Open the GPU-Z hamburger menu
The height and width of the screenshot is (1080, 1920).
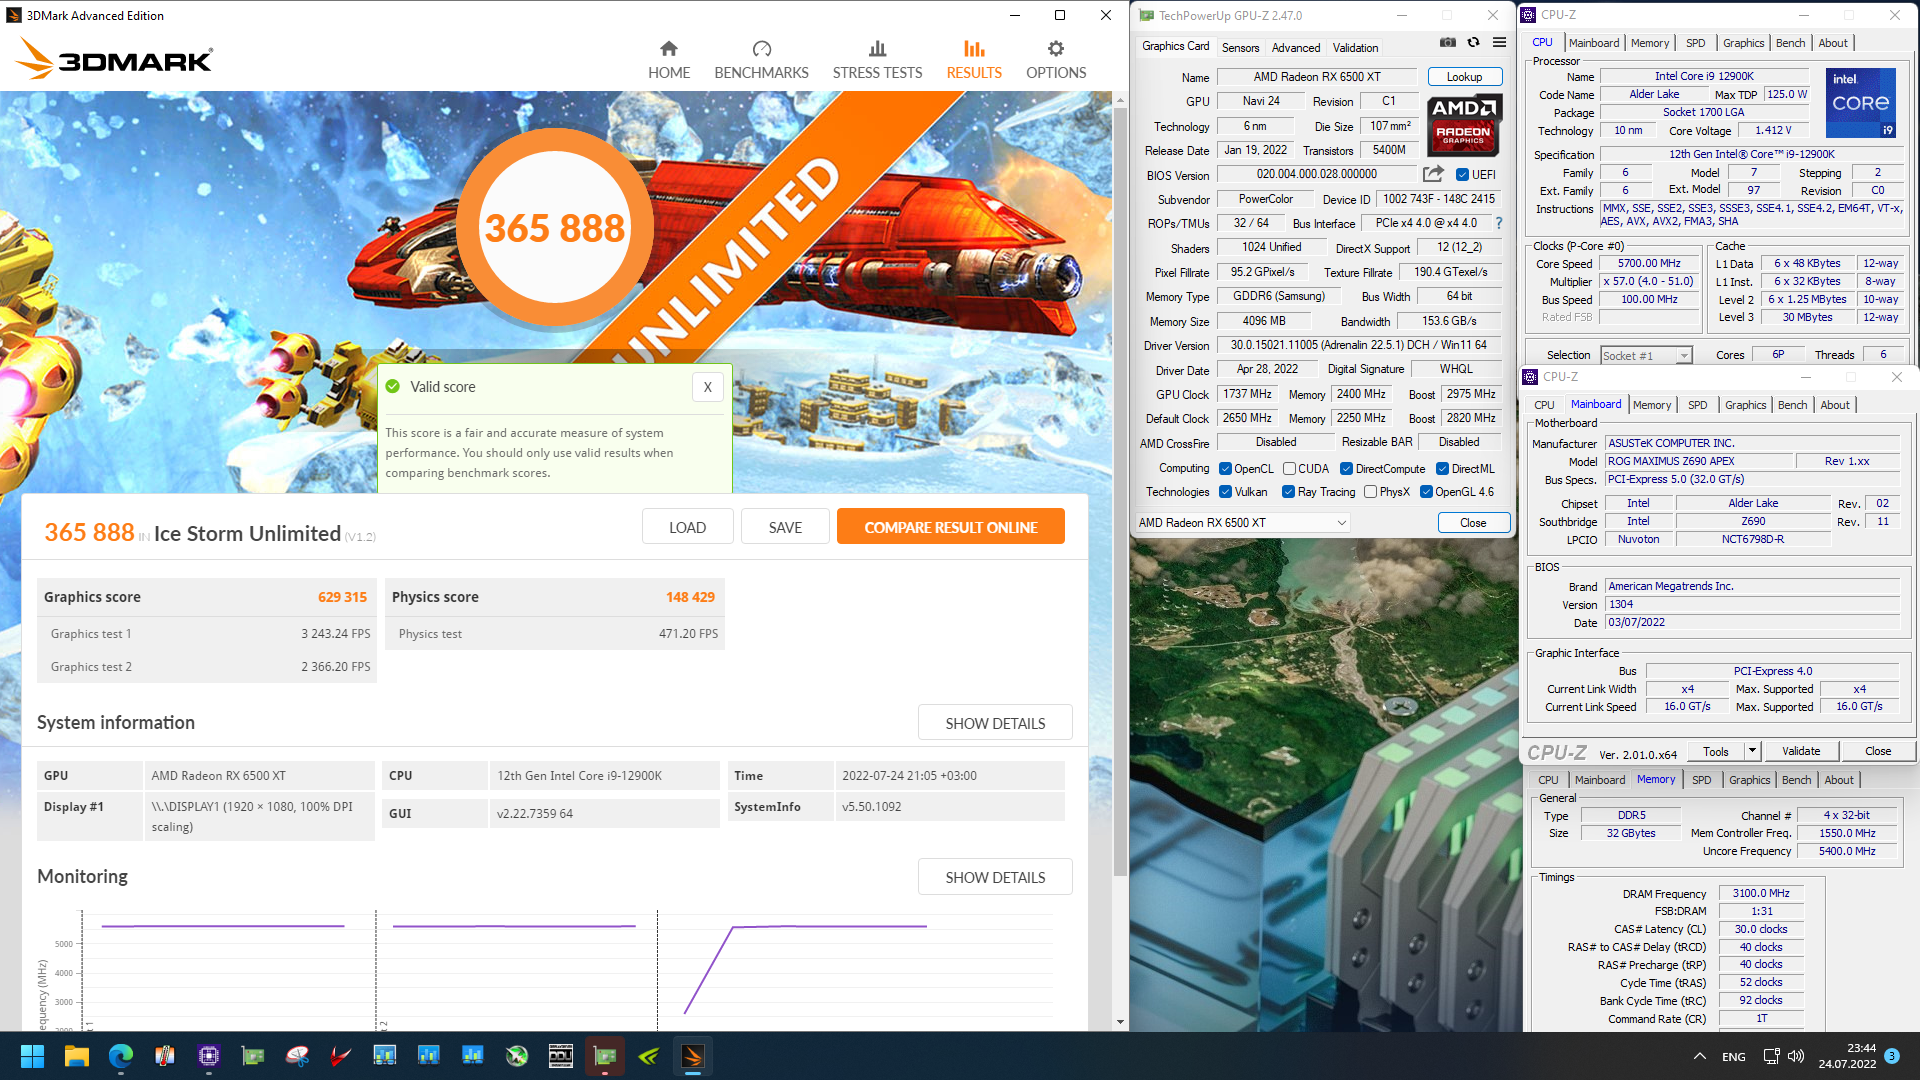point(1499,42)
